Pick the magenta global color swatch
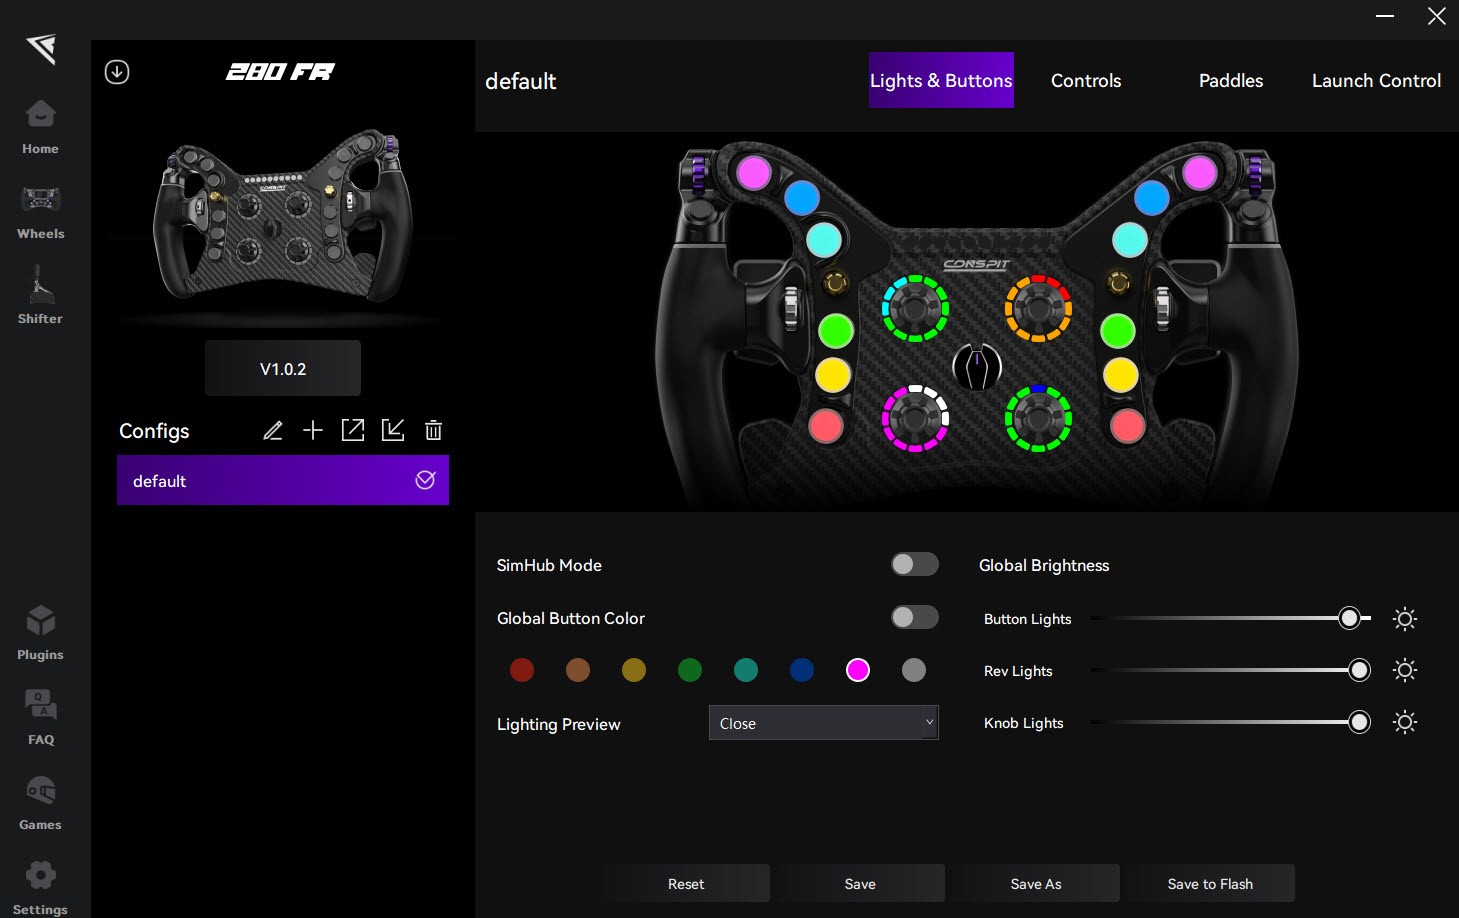Screen dimensions: 1459x918 (x=858, y=670)
